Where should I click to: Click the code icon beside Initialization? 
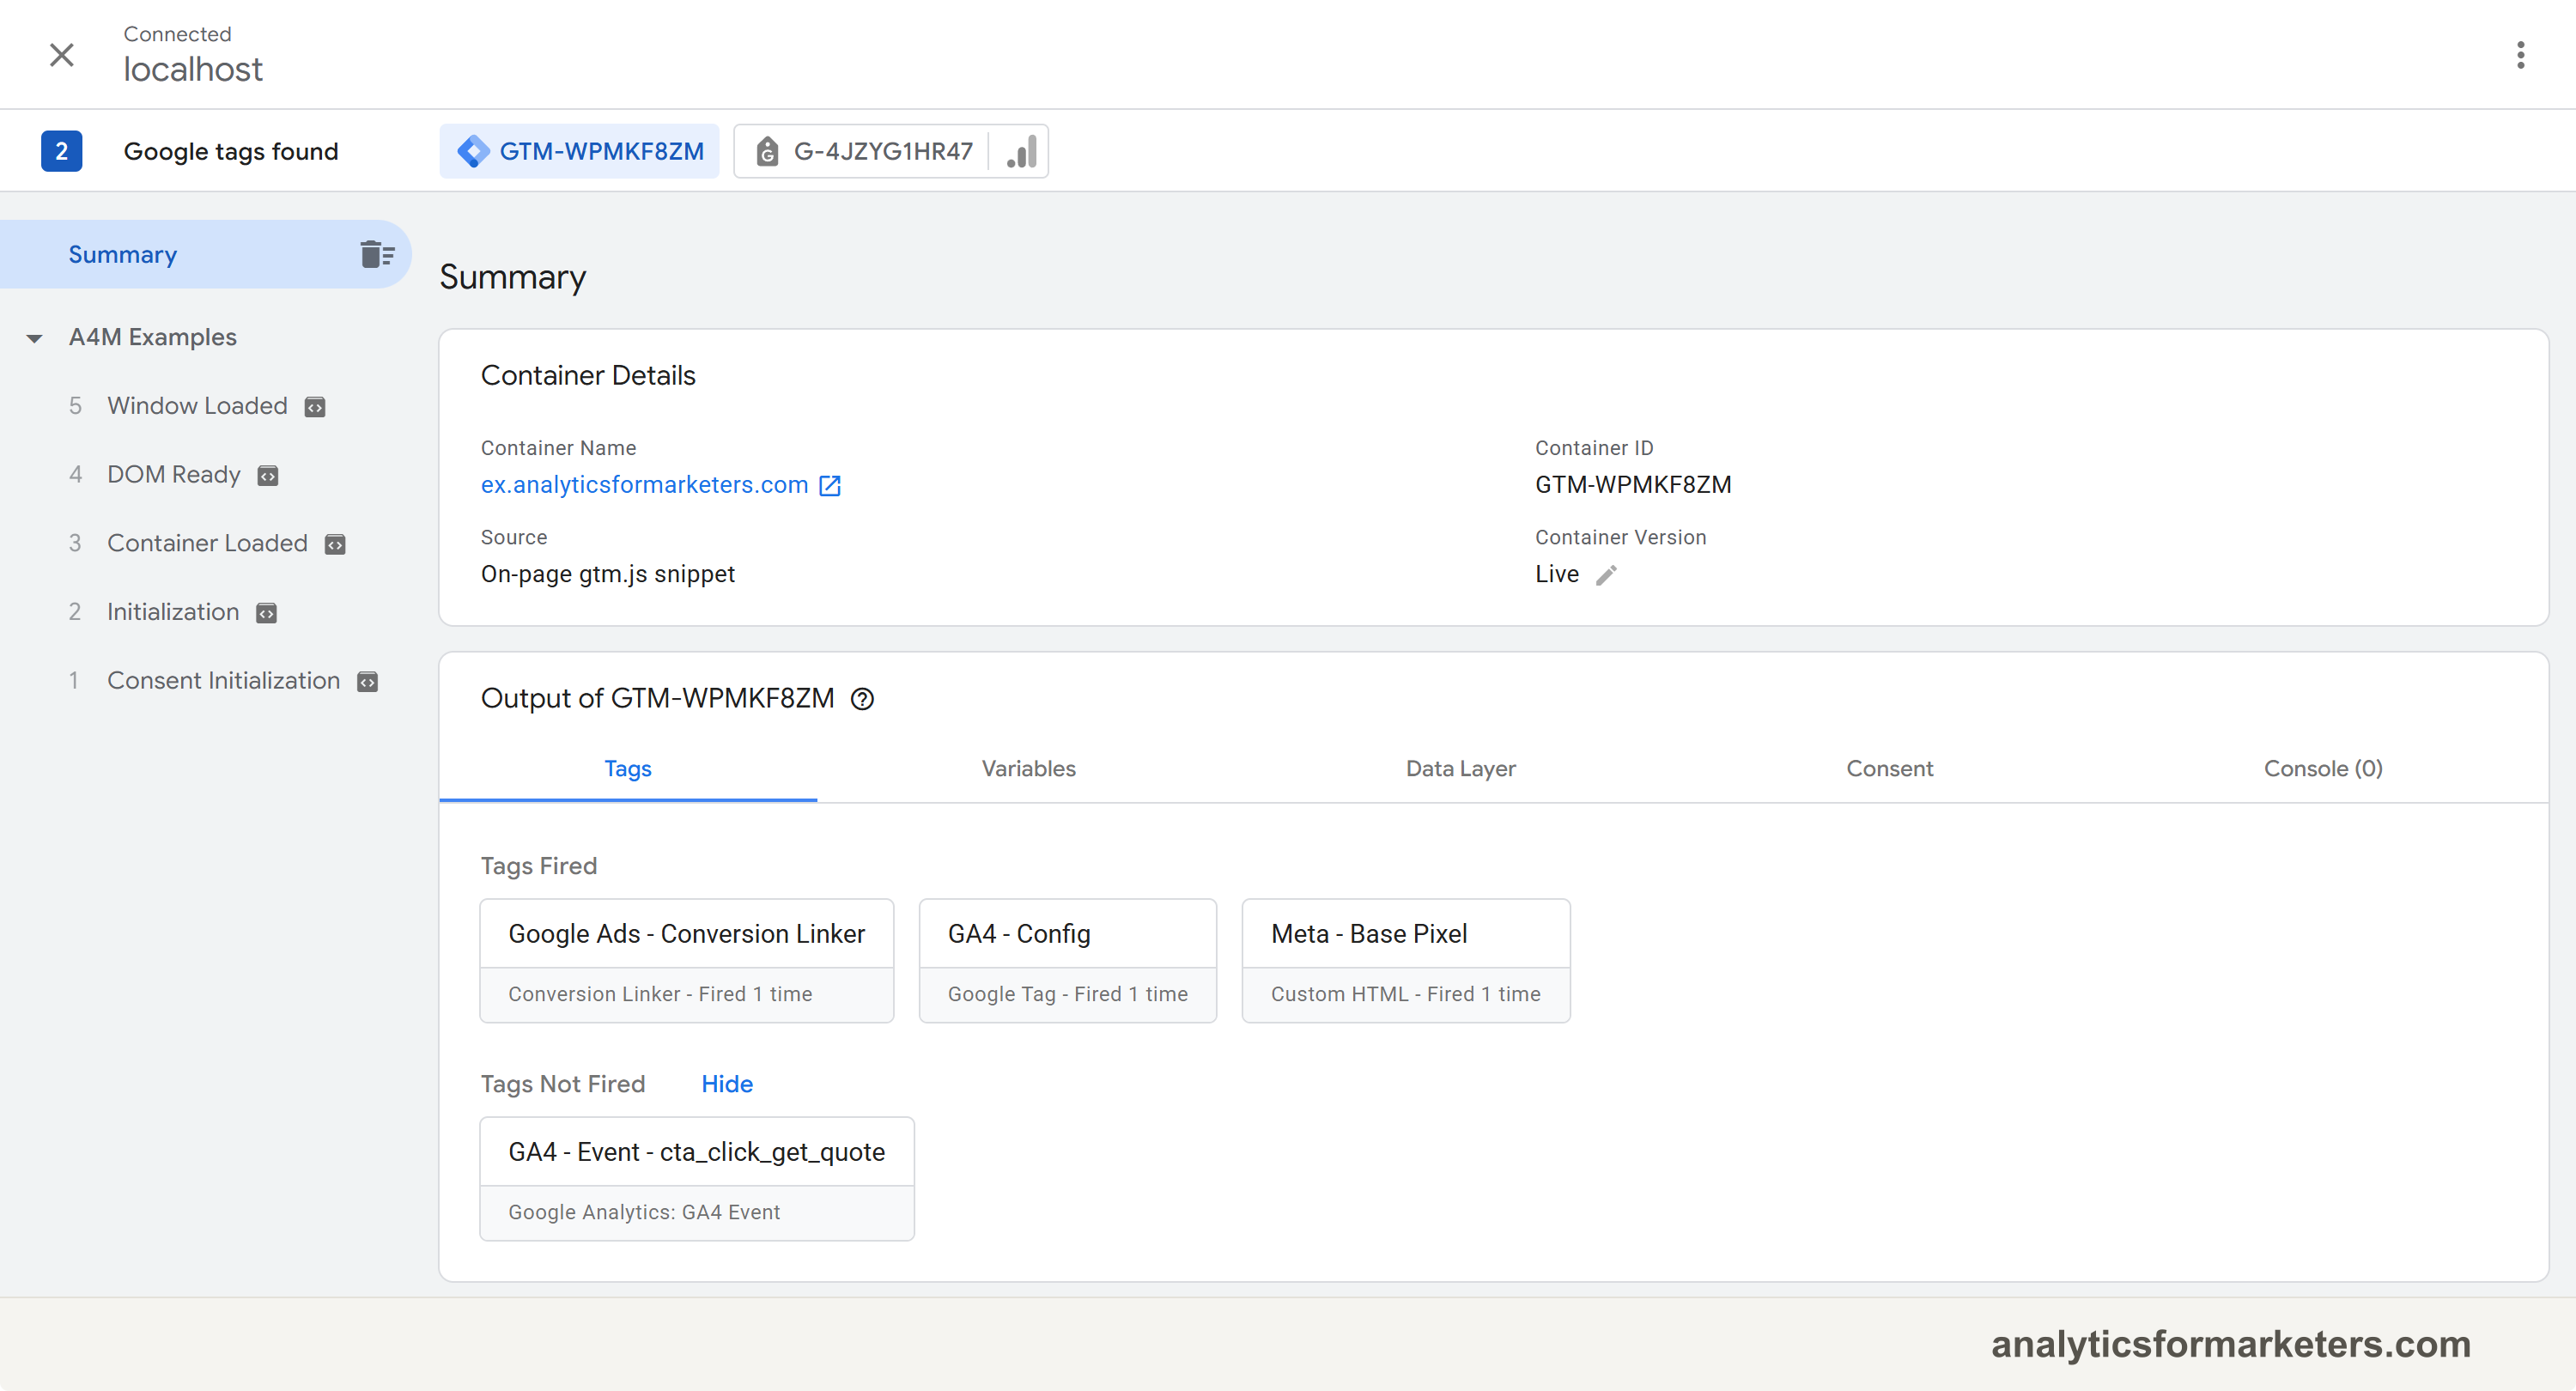pyautogui.click(x=266, y=614)
